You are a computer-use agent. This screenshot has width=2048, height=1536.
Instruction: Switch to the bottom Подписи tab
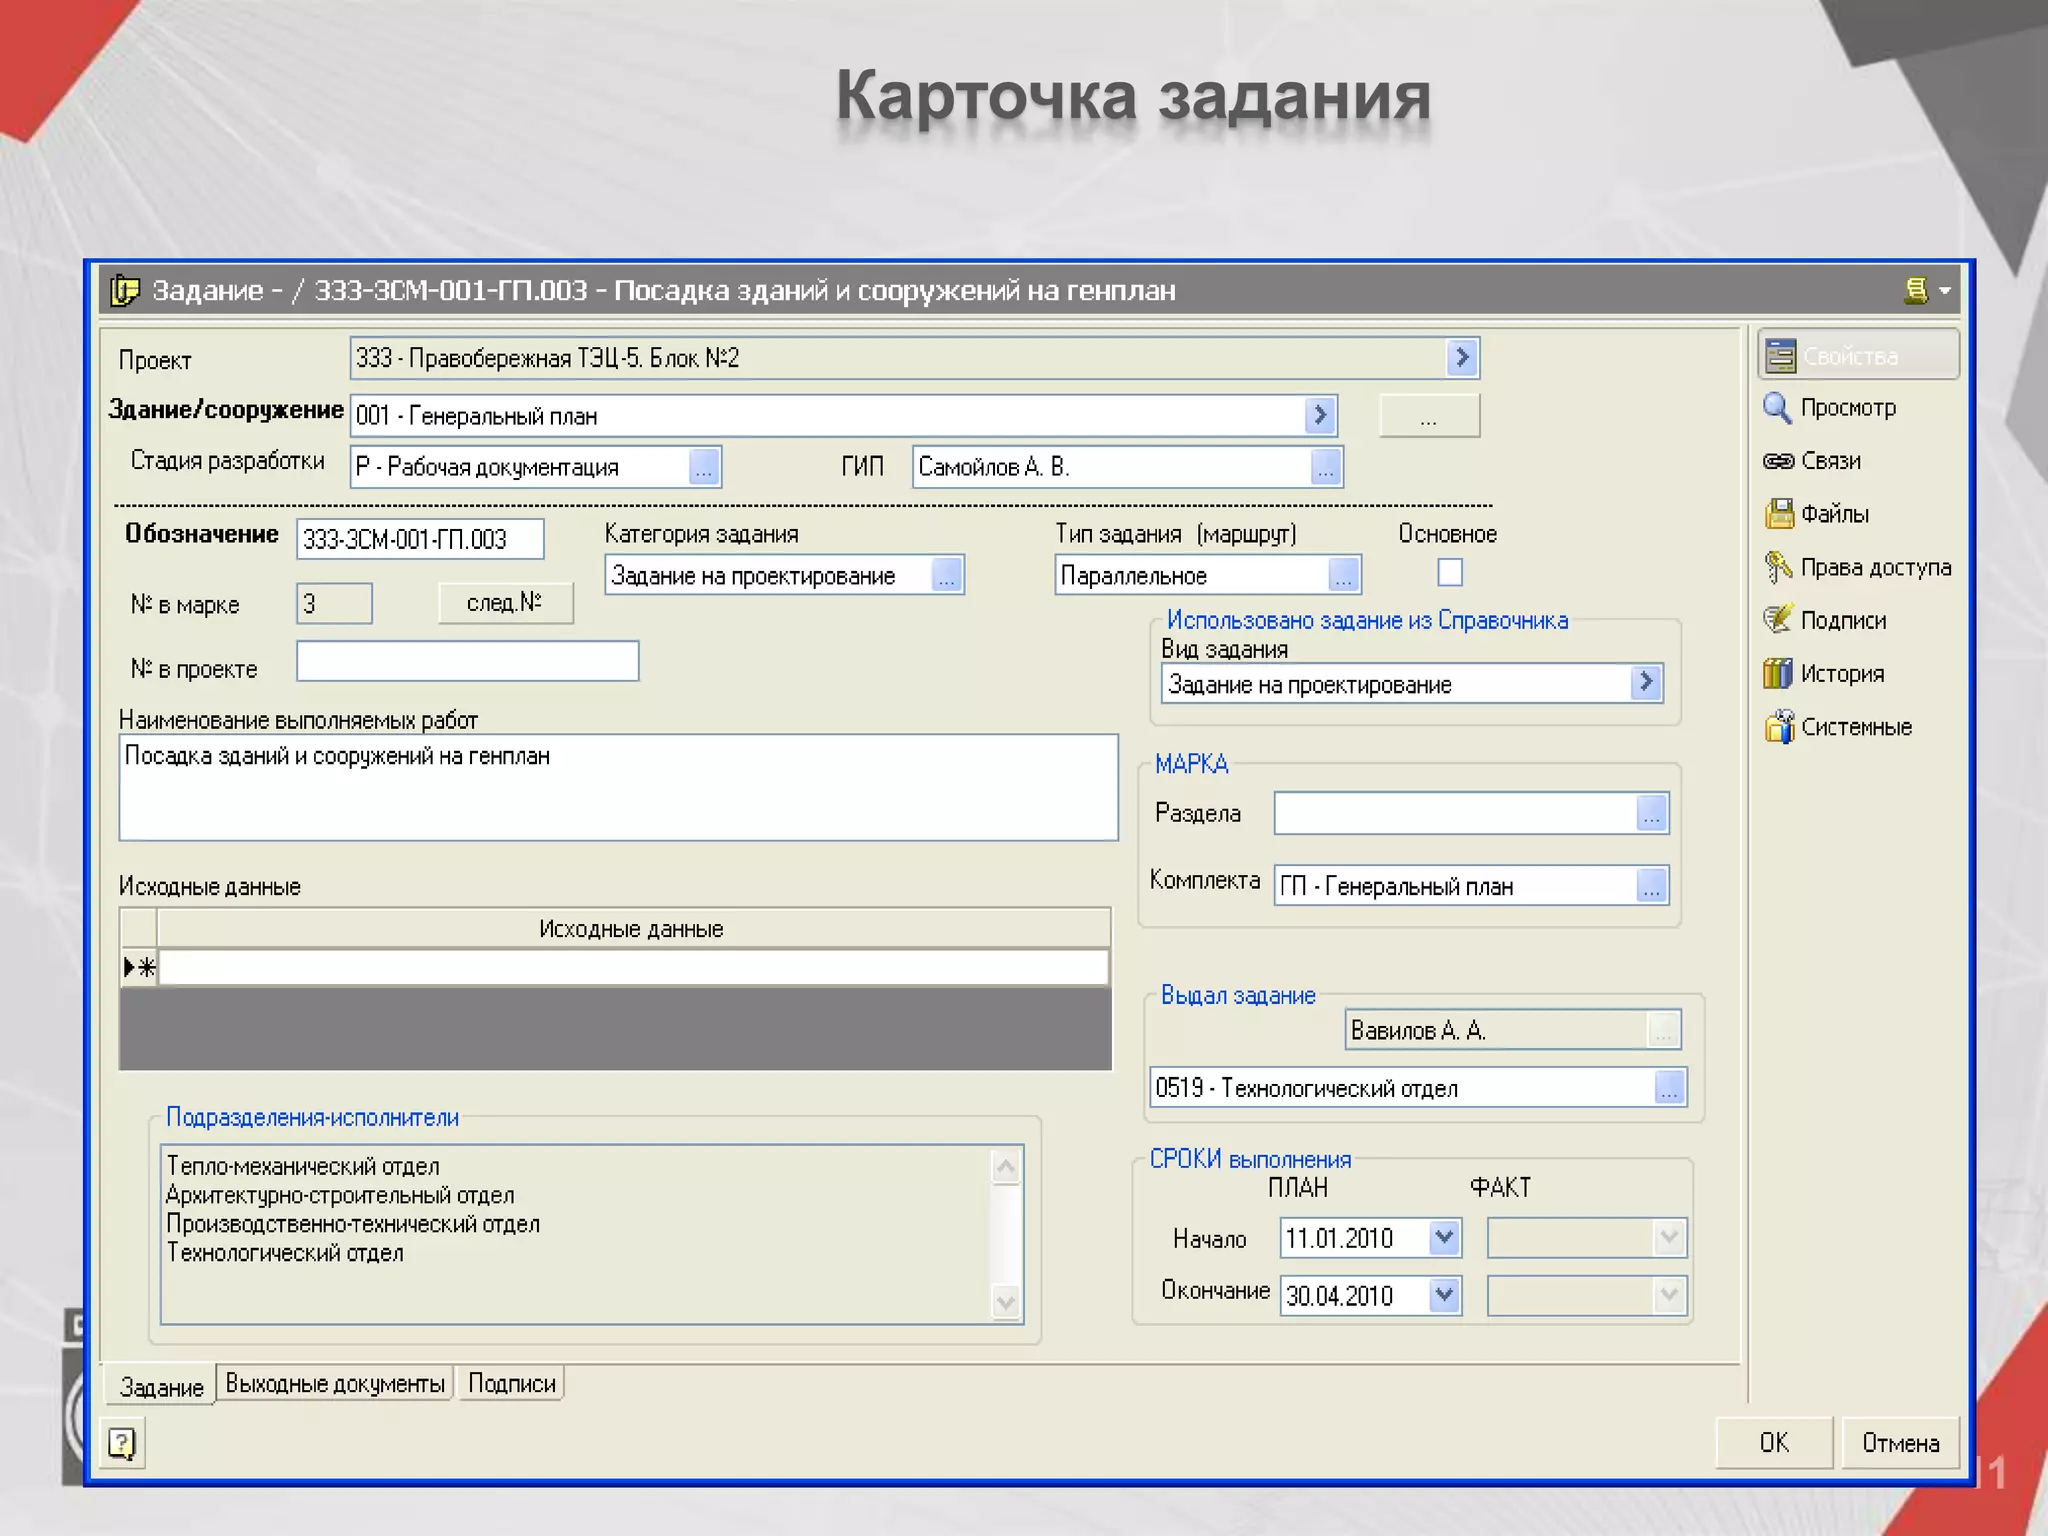pos(511,1383)
